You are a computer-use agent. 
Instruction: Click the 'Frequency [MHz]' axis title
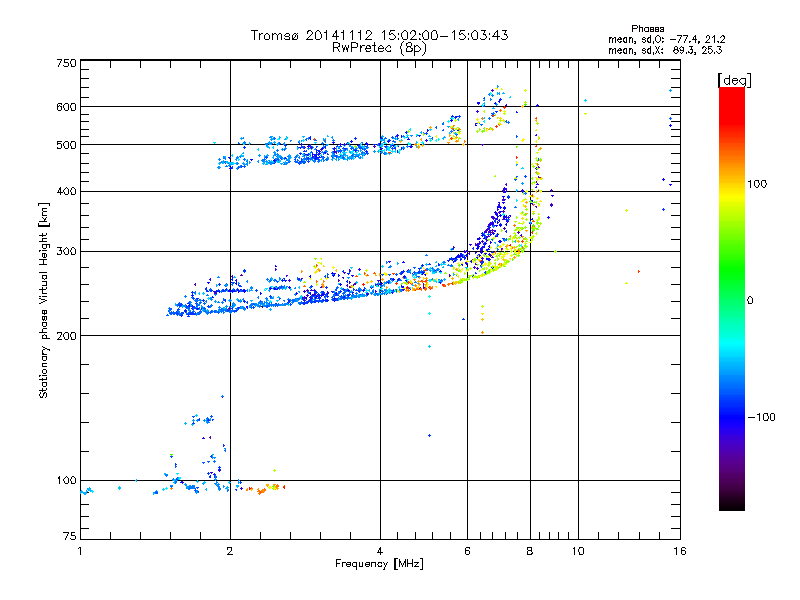(379, 564)
